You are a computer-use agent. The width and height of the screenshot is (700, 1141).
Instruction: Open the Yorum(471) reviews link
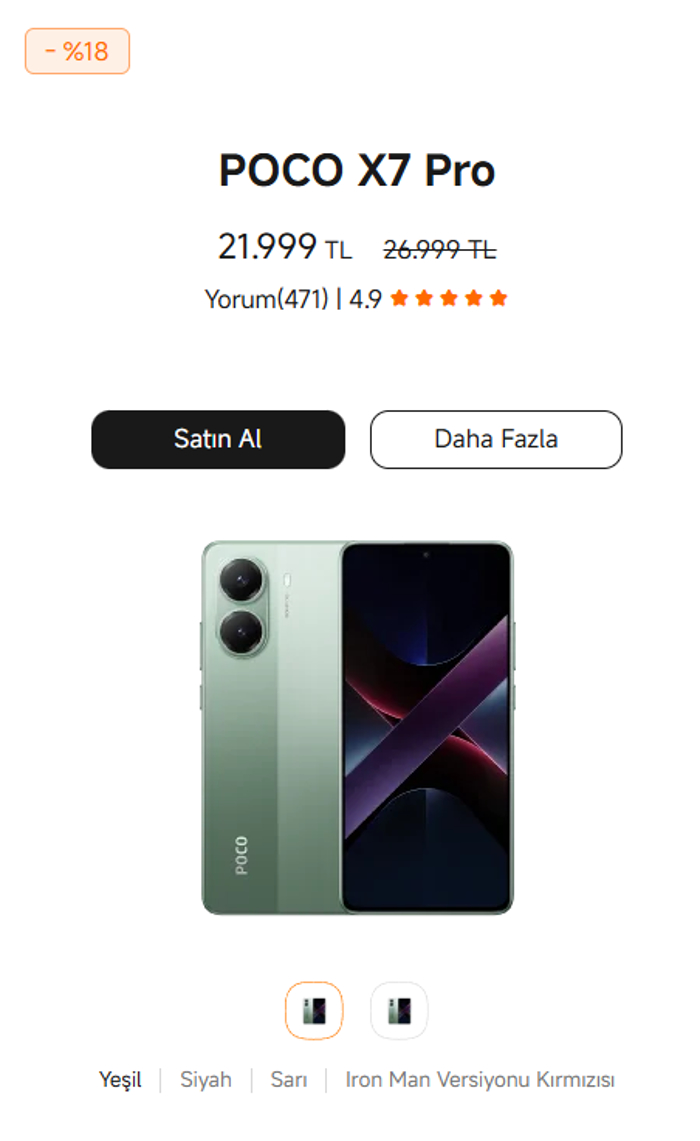point(266,299)
